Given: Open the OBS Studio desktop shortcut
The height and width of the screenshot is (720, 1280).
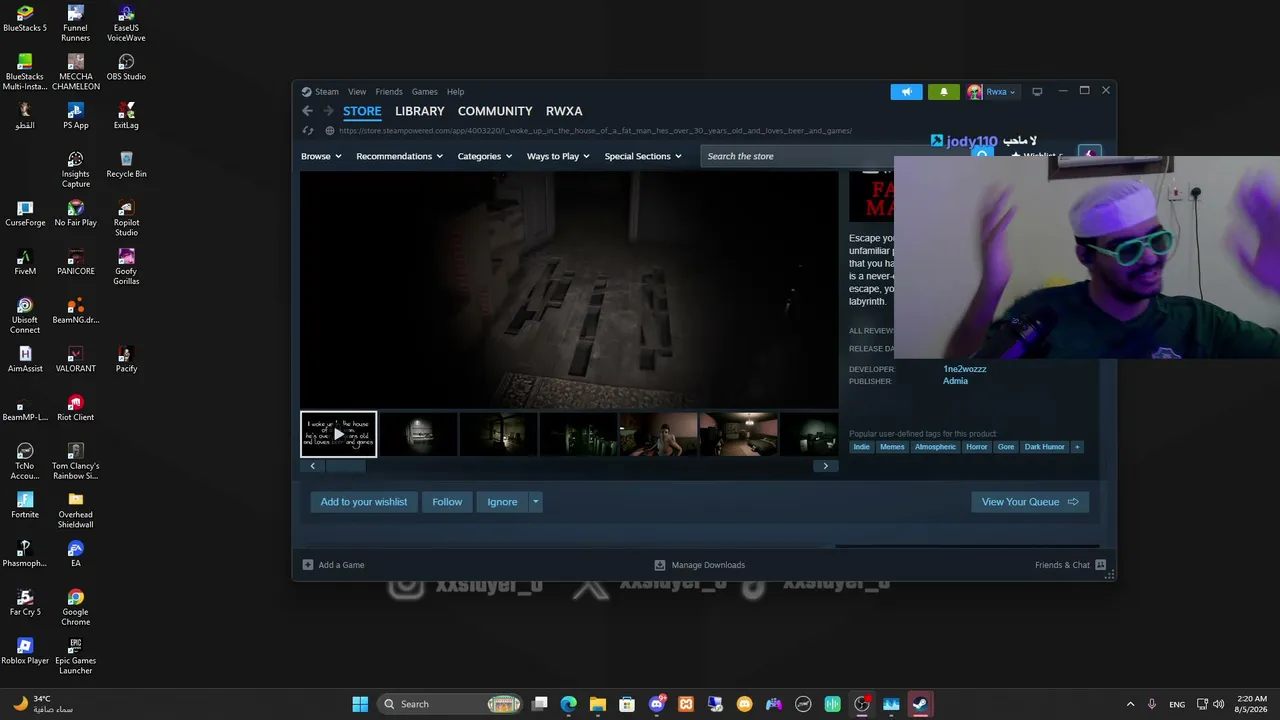Looking at the screenshot, I should [x=126, y=67].
